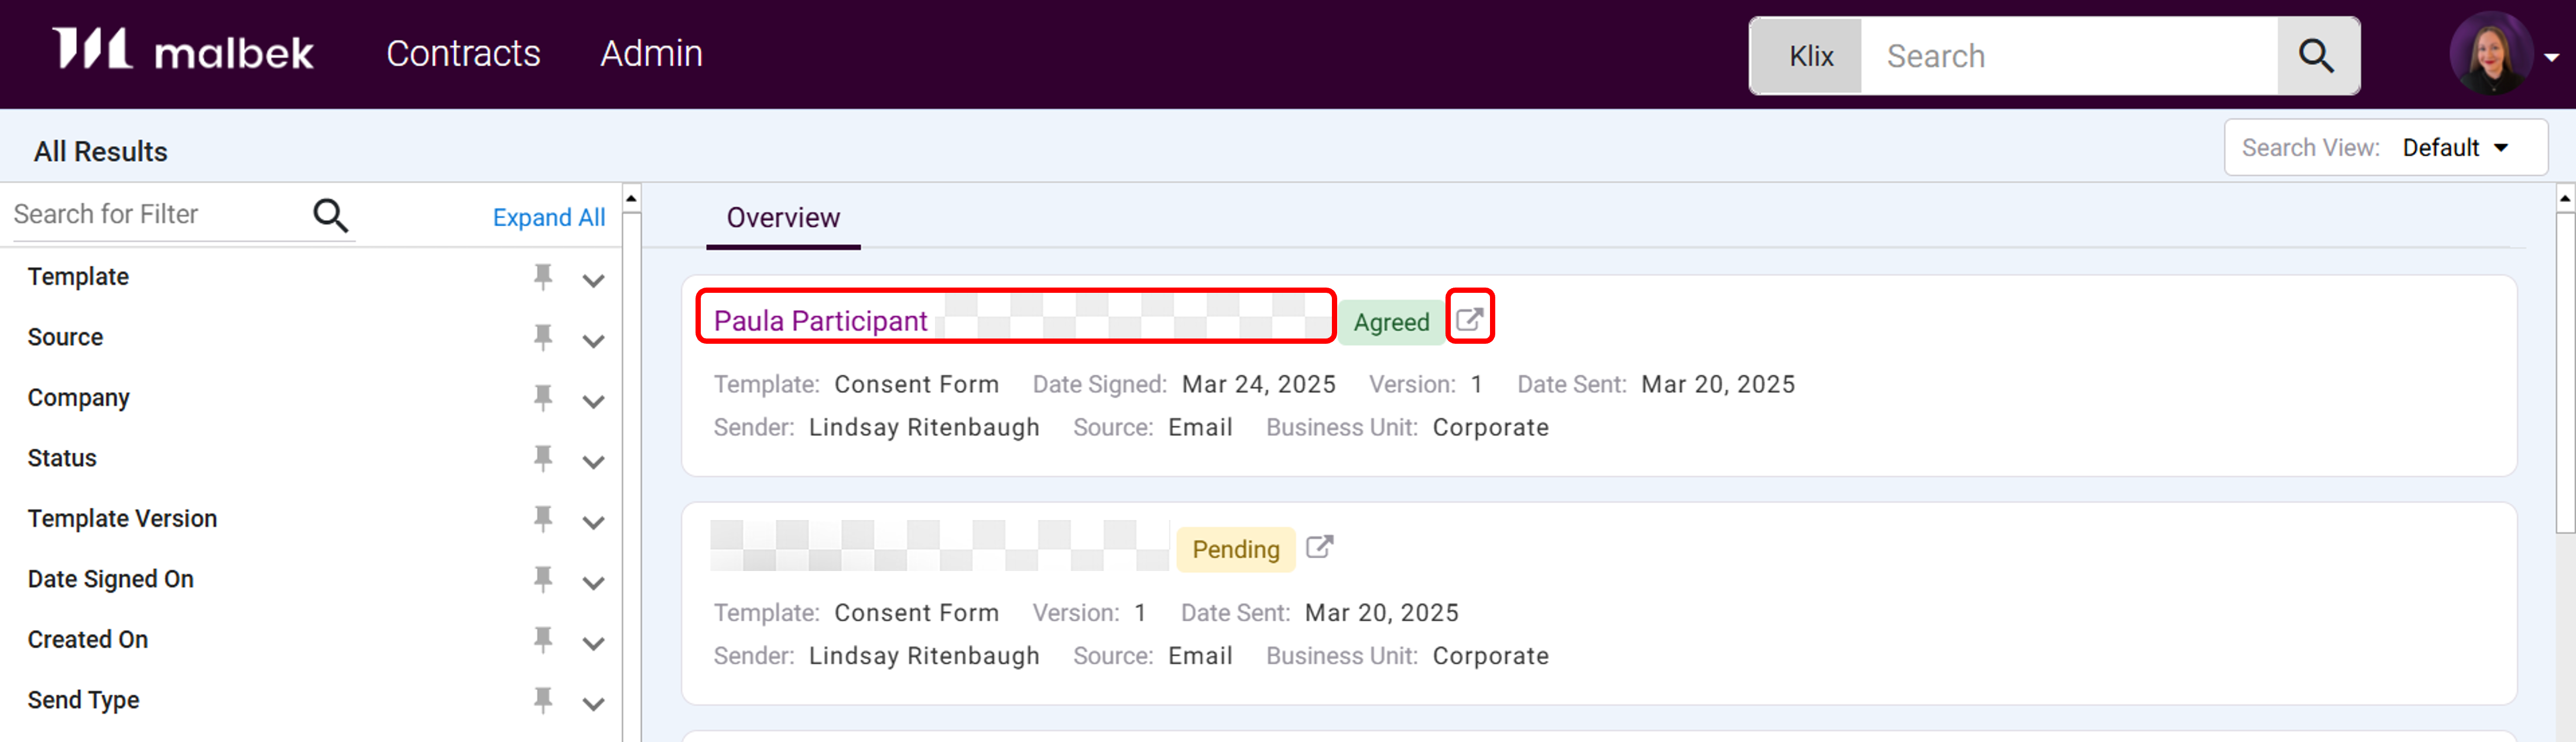Pin the Company filter
This screenshot has height=742, width=2576.
[543, 397]
